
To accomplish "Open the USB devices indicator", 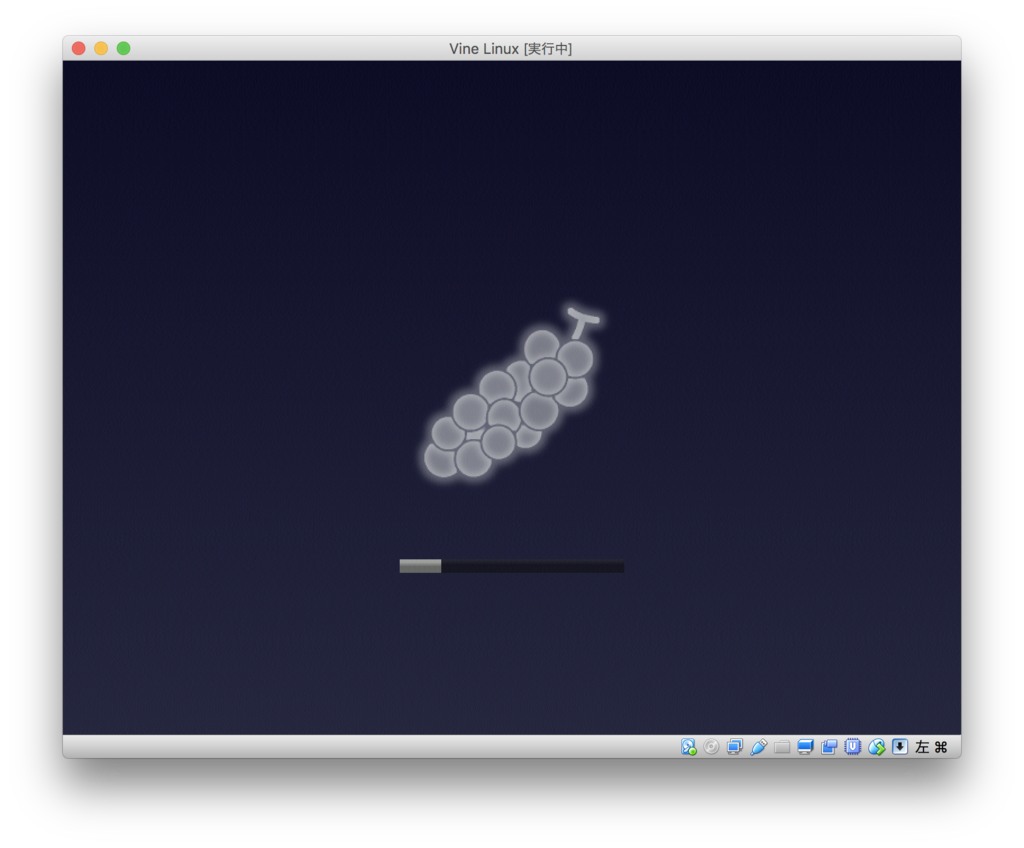I will tap(758, 747).
